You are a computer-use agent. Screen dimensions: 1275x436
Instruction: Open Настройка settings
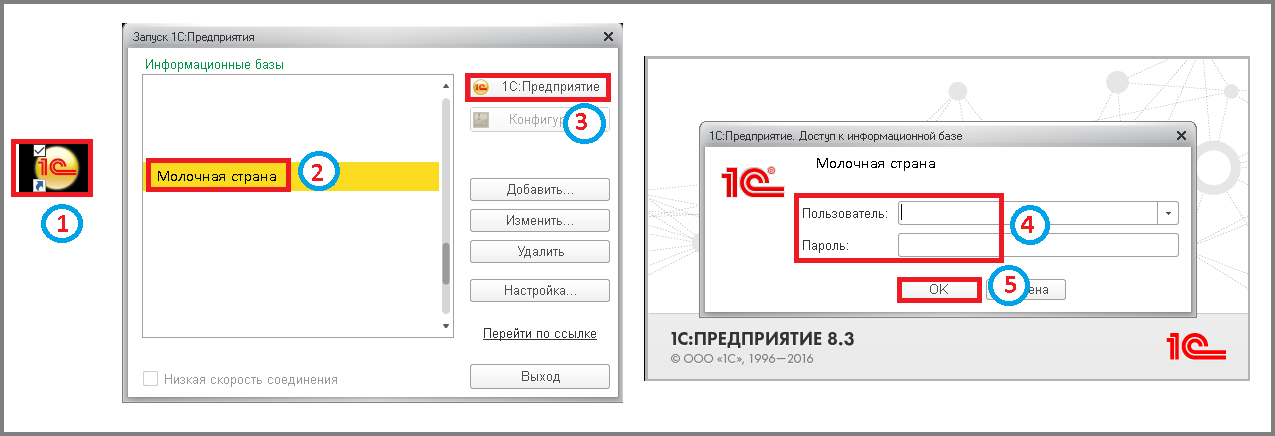tap(540, 291)
